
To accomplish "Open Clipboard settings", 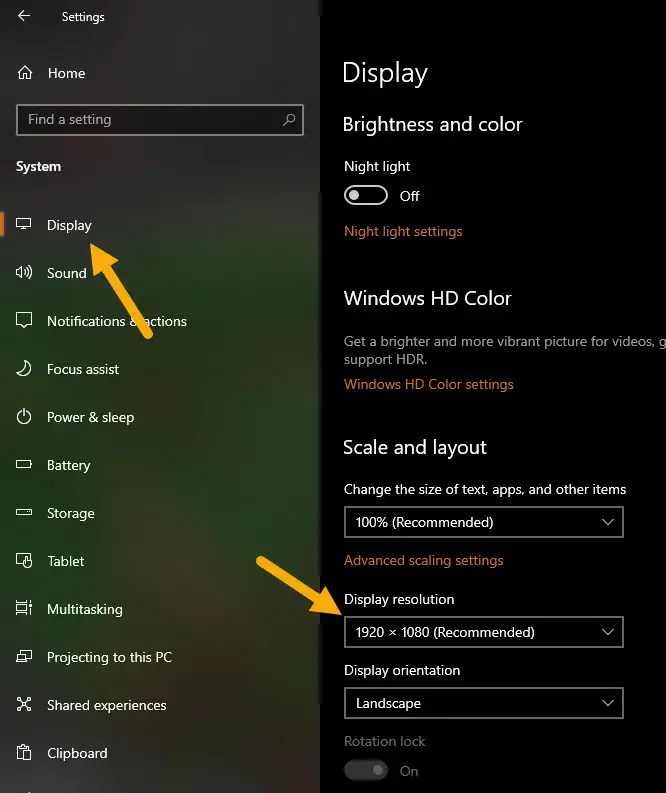I will (x=77, y=753).
